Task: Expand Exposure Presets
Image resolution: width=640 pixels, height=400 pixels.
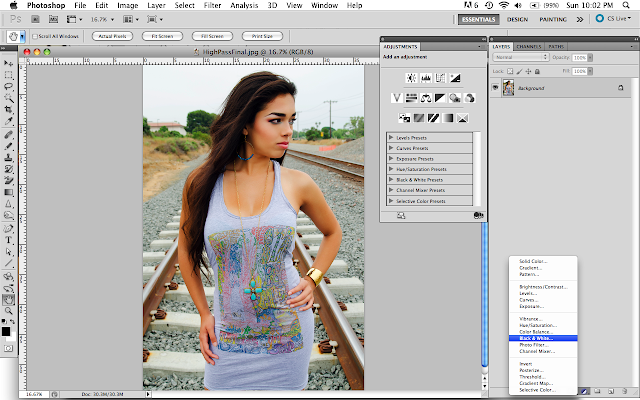Action: (x=391, y=158)
